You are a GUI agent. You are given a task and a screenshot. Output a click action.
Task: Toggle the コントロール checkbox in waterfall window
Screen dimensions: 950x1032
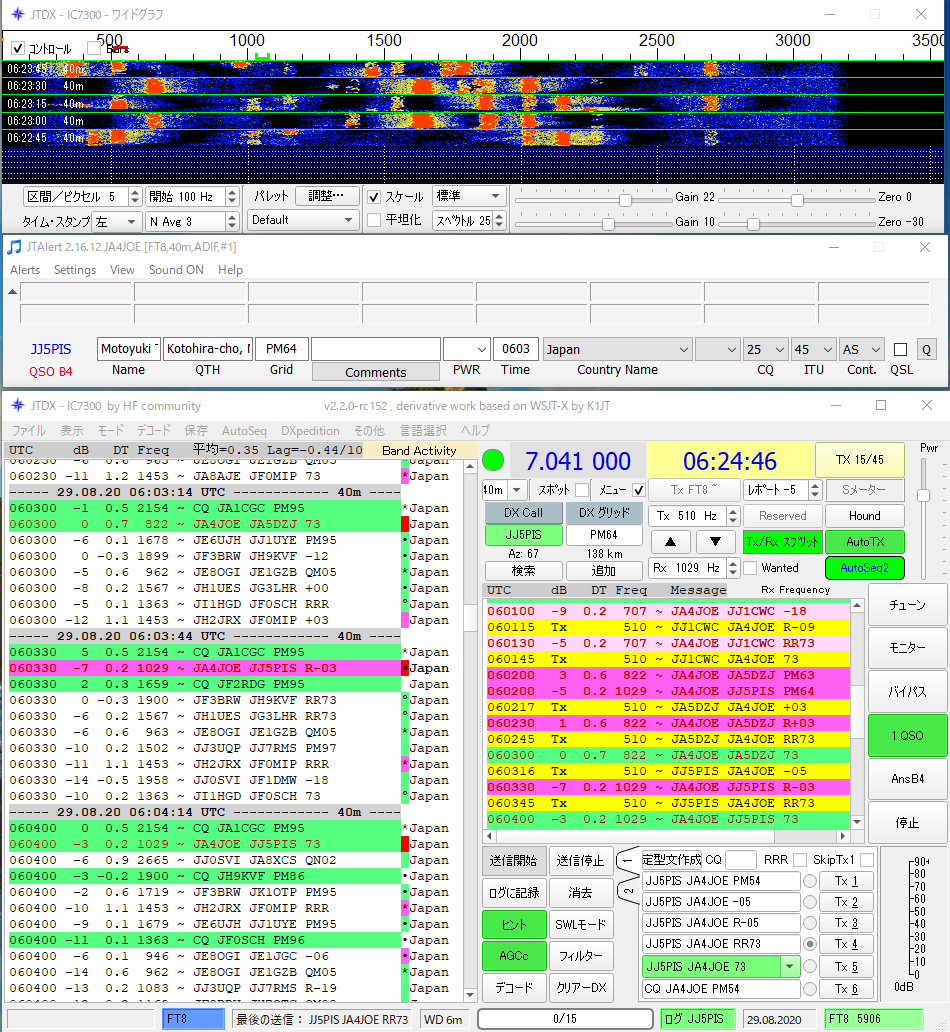18,49
